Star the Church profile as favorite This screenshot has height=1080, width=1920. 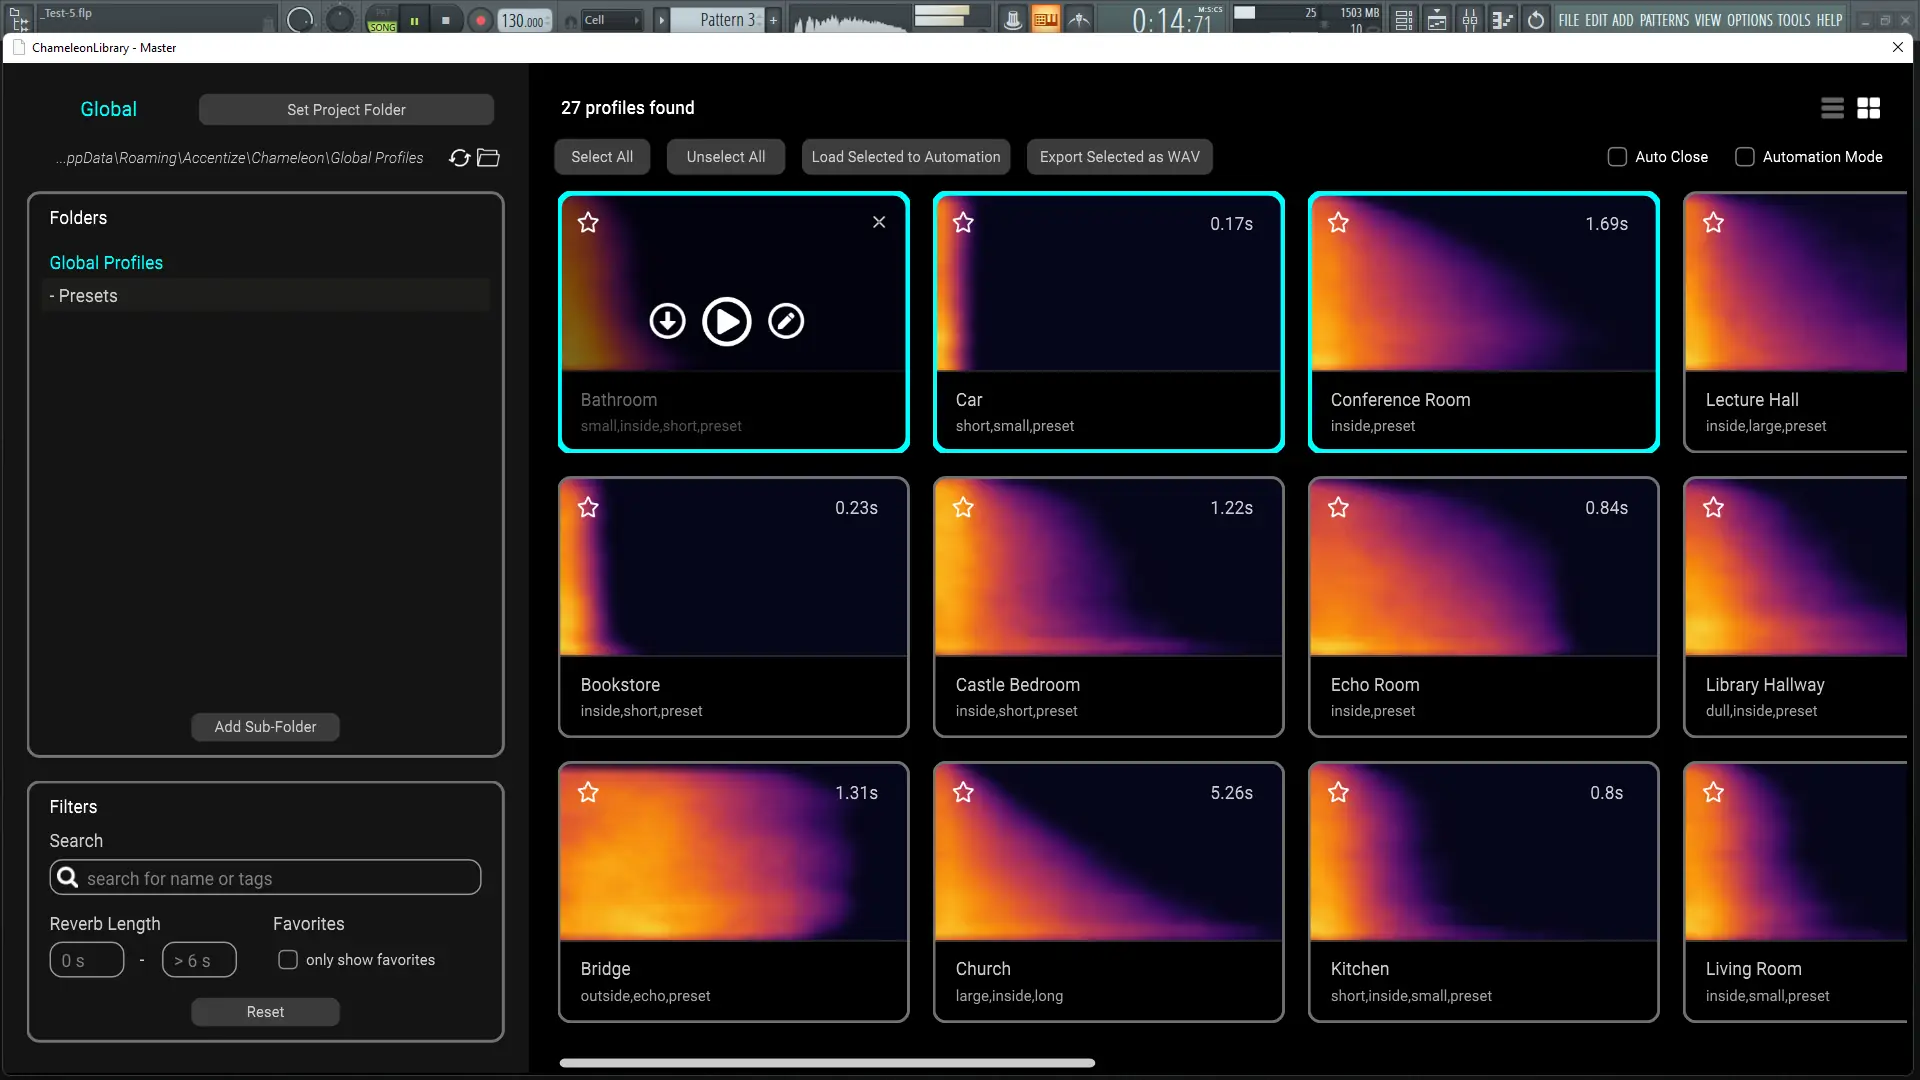963,793
